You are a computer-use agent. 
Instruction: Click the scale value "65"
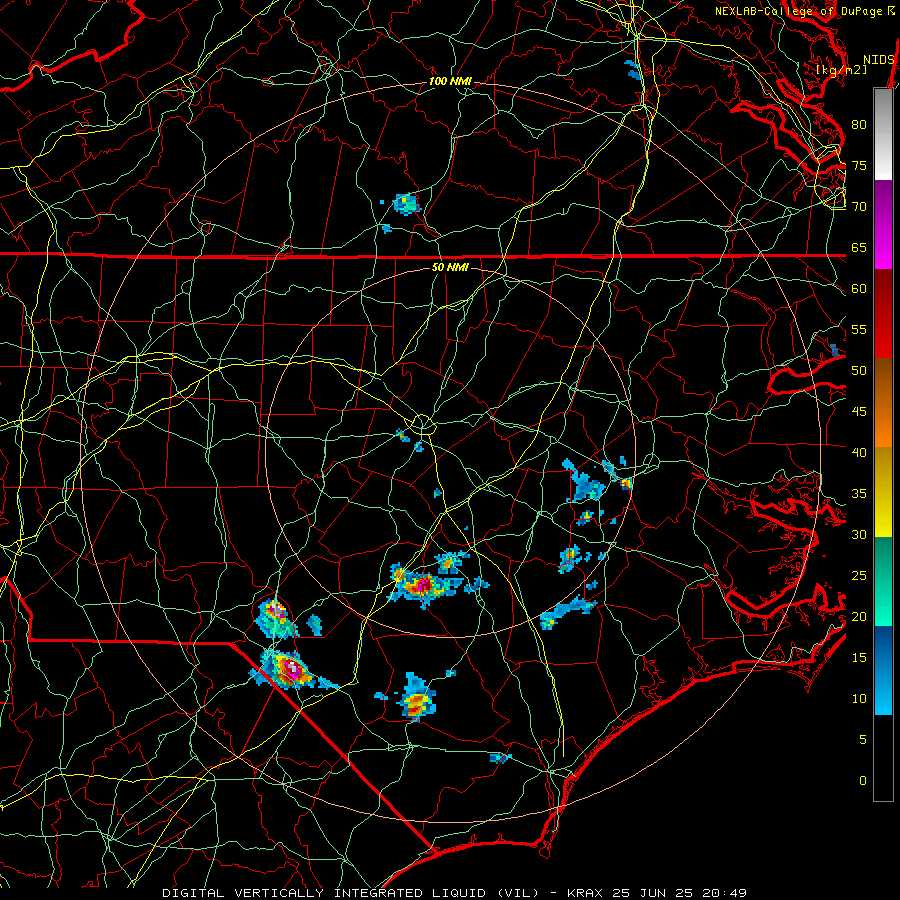pos(859,247)
